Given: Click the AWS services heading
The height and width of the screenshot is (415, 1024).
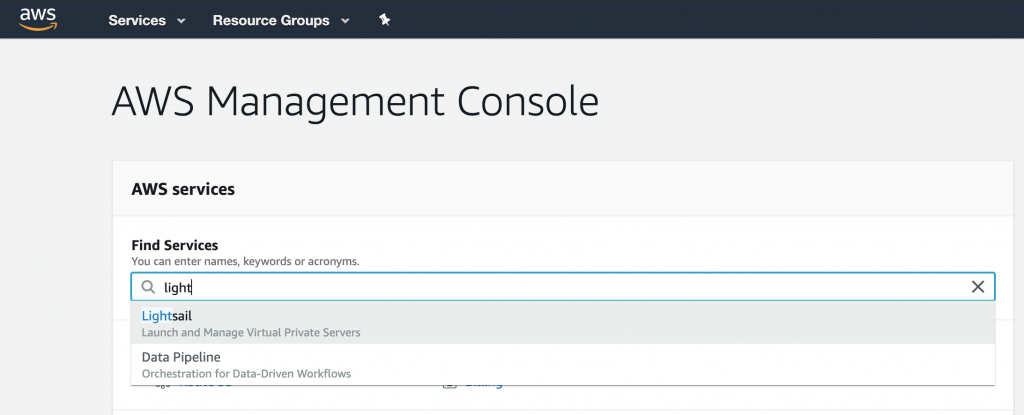Looking at the screenshot, I should (x=183, y=190).
